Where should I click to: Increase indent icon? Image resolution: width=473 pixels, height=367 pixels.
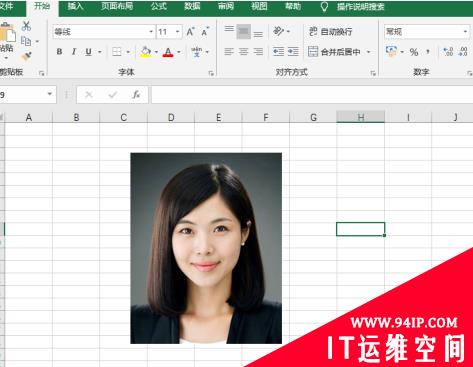point(293,52)
